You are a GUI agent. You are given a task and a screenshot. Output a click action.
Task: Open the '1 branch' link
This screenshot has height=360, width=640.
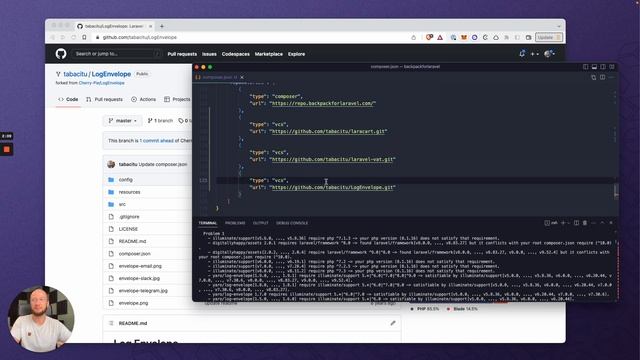click(x=160, y=121)
